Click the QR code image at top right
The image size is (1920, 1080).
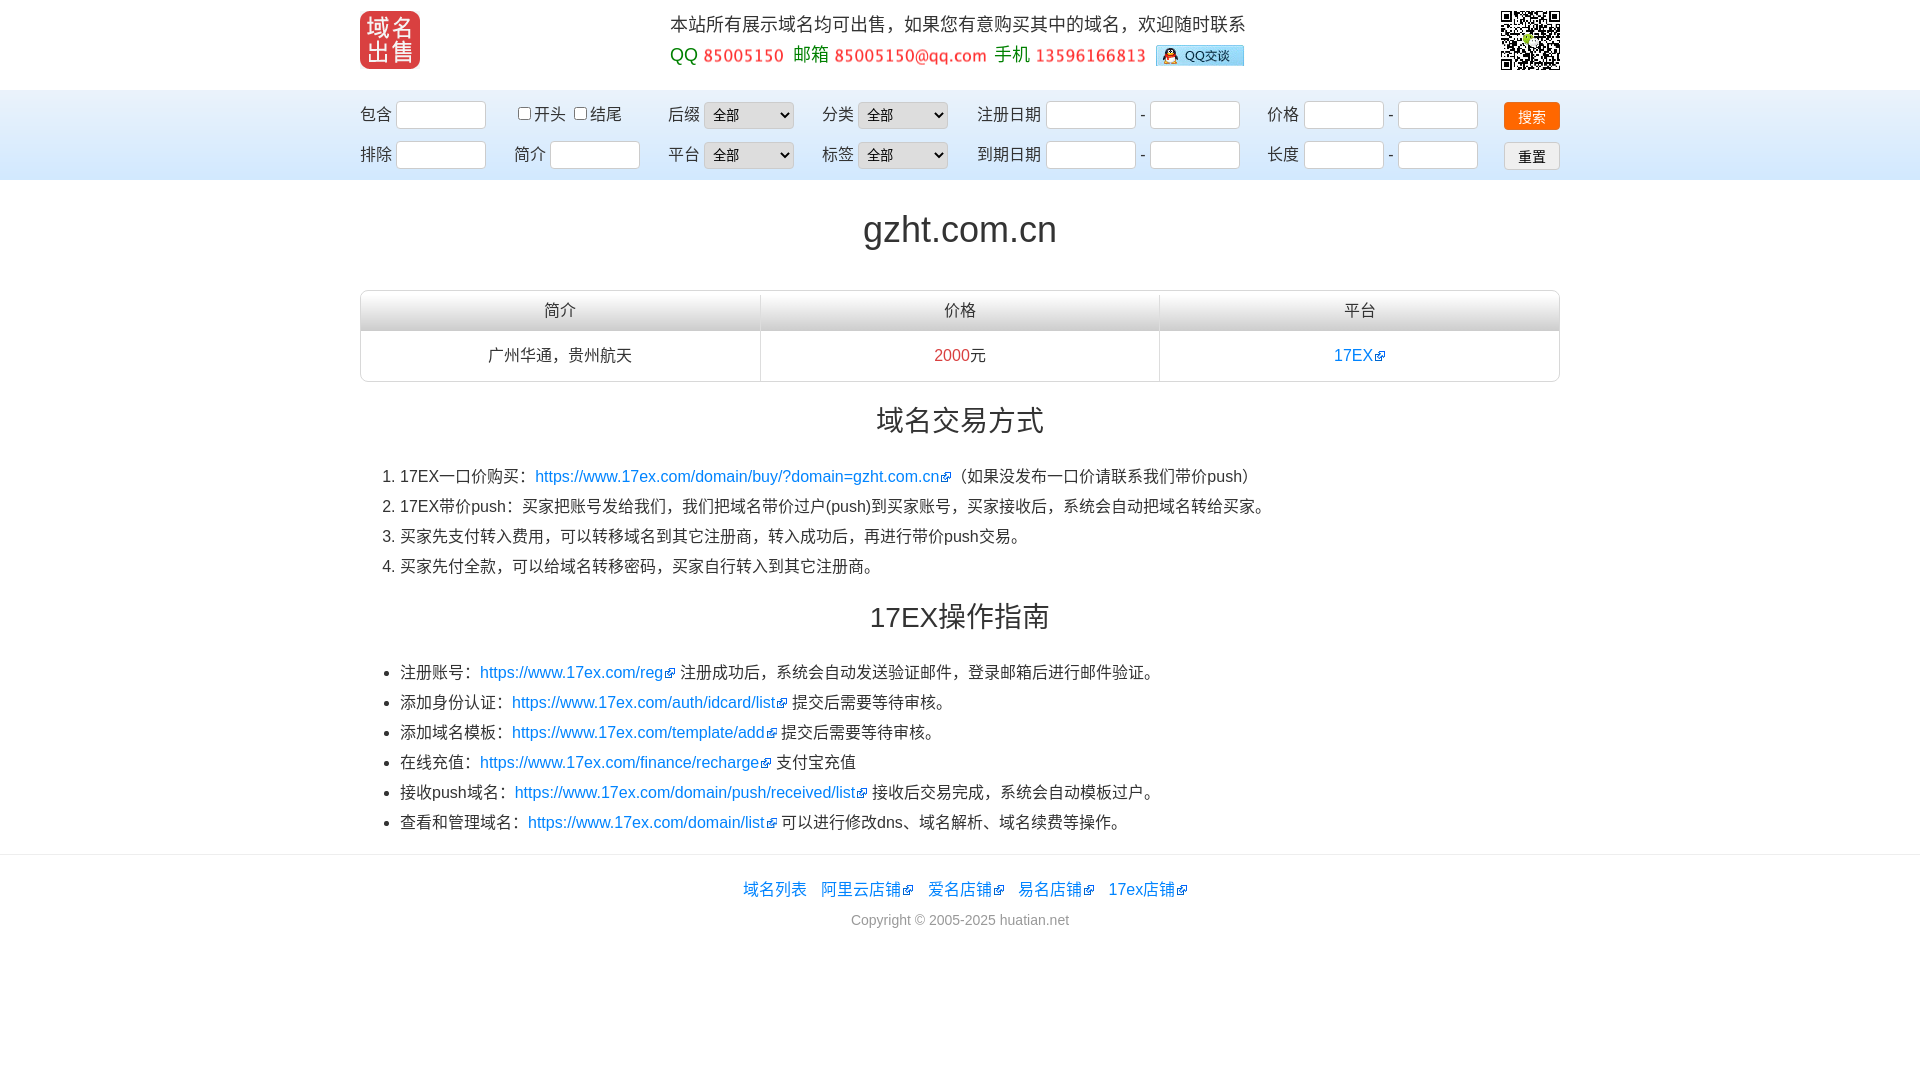click(x=1529, y=40)
